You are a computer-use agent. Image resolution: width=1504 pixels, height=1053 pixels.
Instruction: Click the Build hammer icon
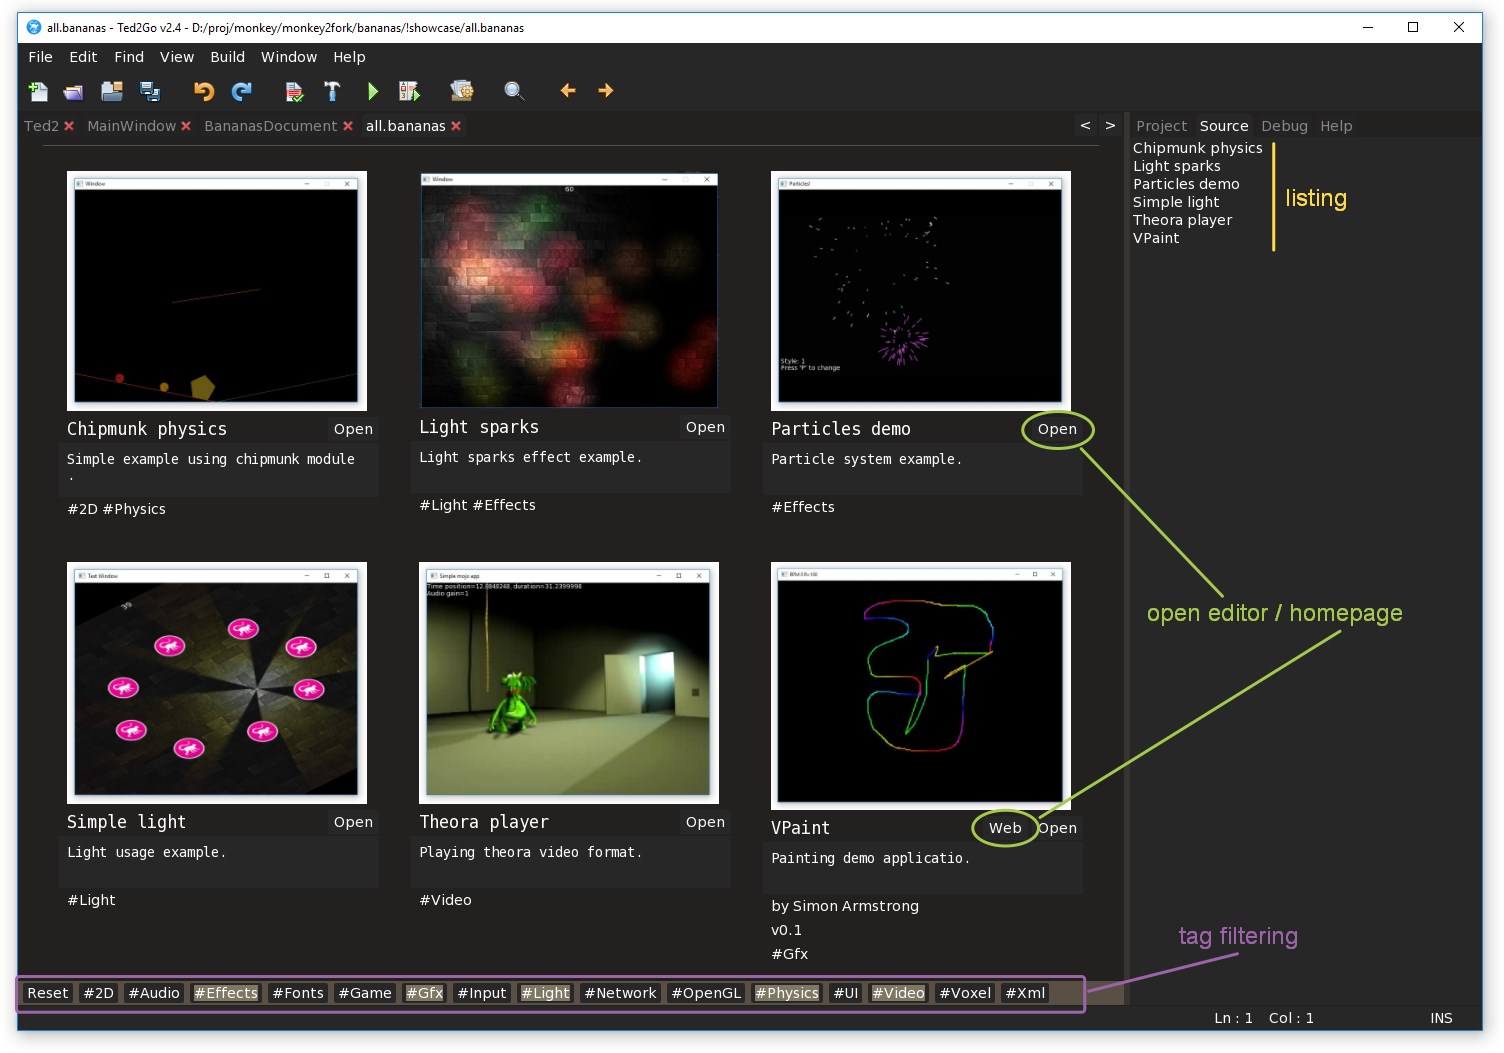click(332, 91)
